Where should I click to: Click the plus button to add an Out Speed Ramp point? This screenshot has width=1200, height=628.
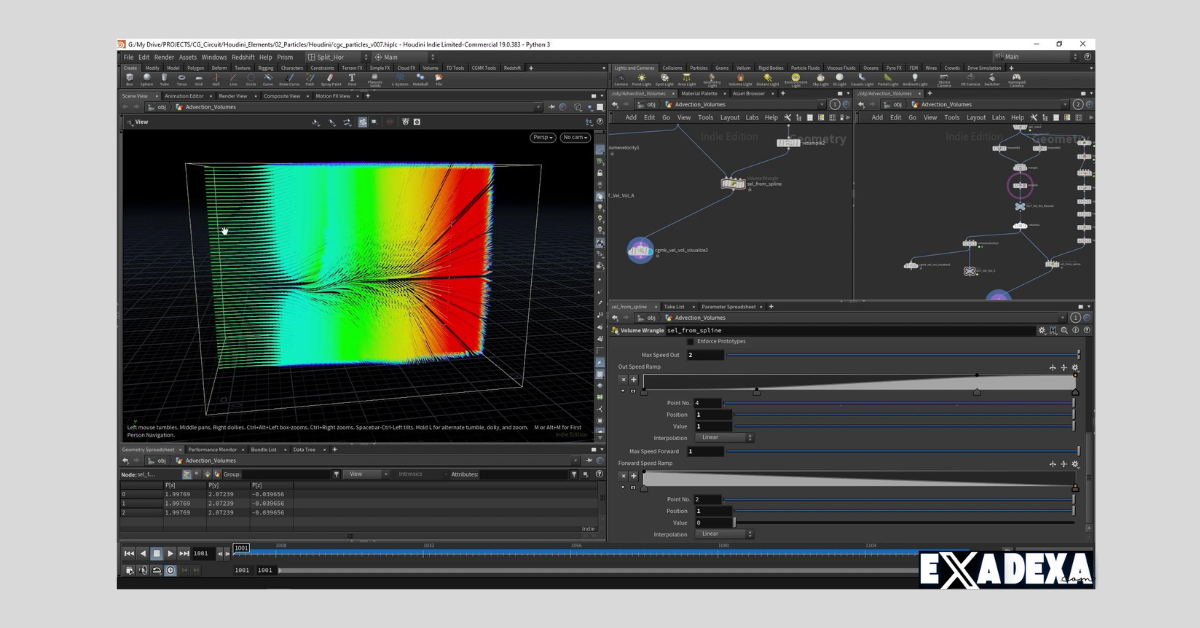point(633,379)
